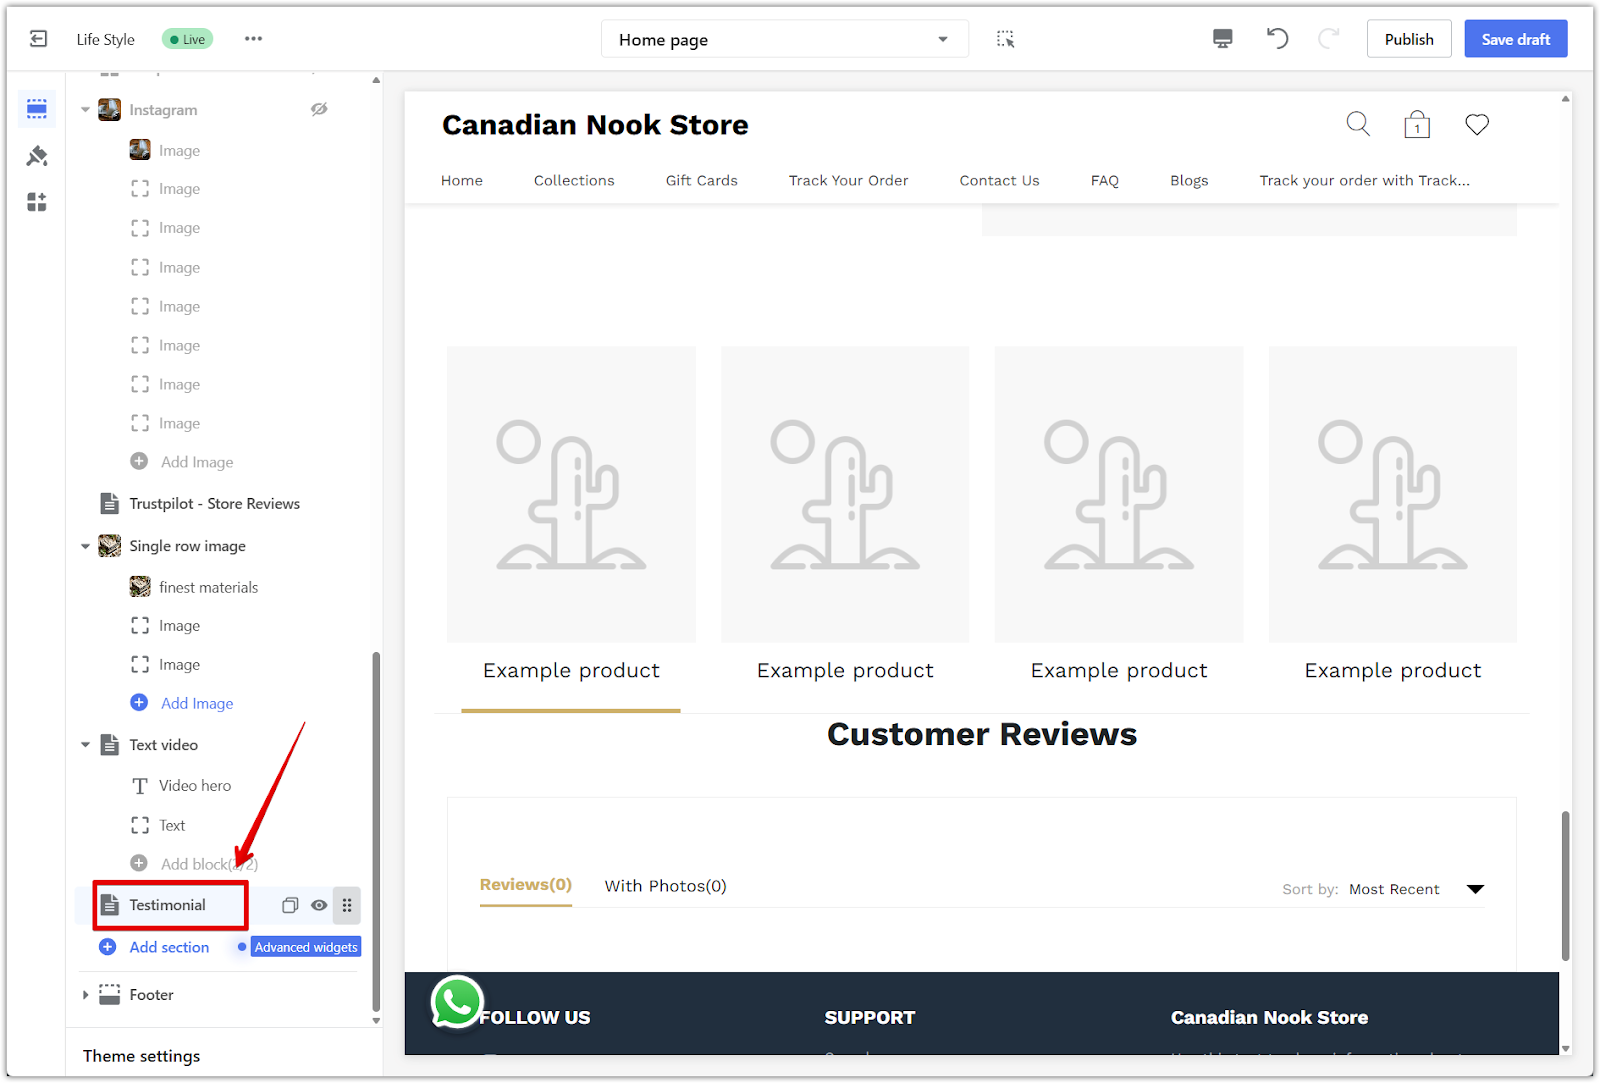This screenshot has width=1600, height=1083.
Task: Select the Trustpilot - Store Reviews section
Action: click(x=214, y=504)
